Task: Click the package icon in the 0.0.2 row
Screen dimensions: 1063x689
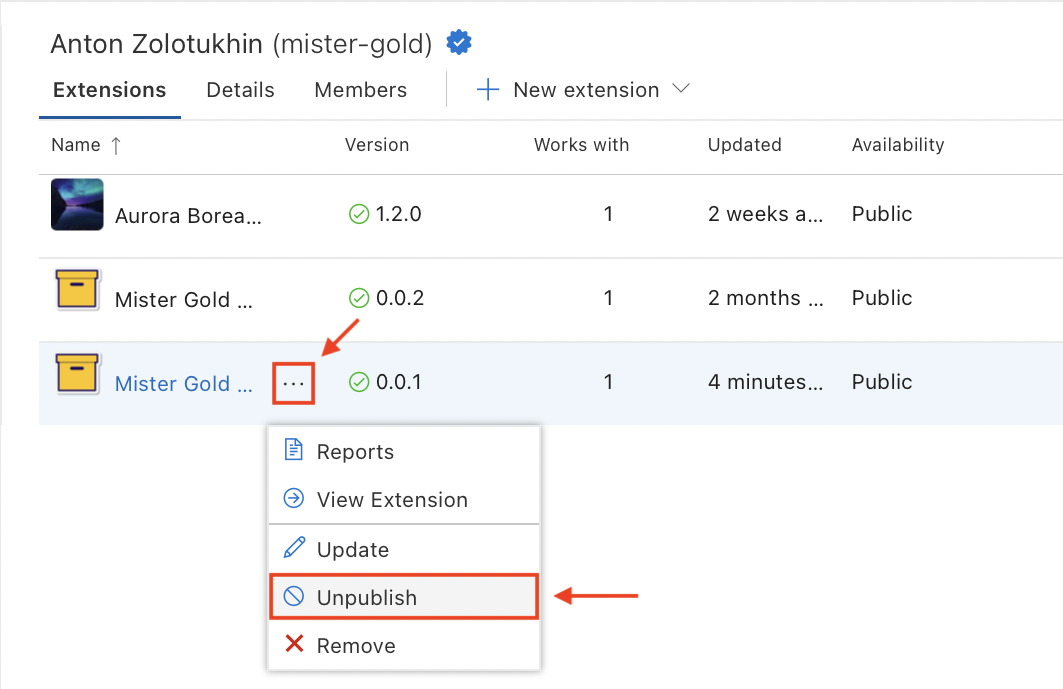Action: [x=77, y=289]
